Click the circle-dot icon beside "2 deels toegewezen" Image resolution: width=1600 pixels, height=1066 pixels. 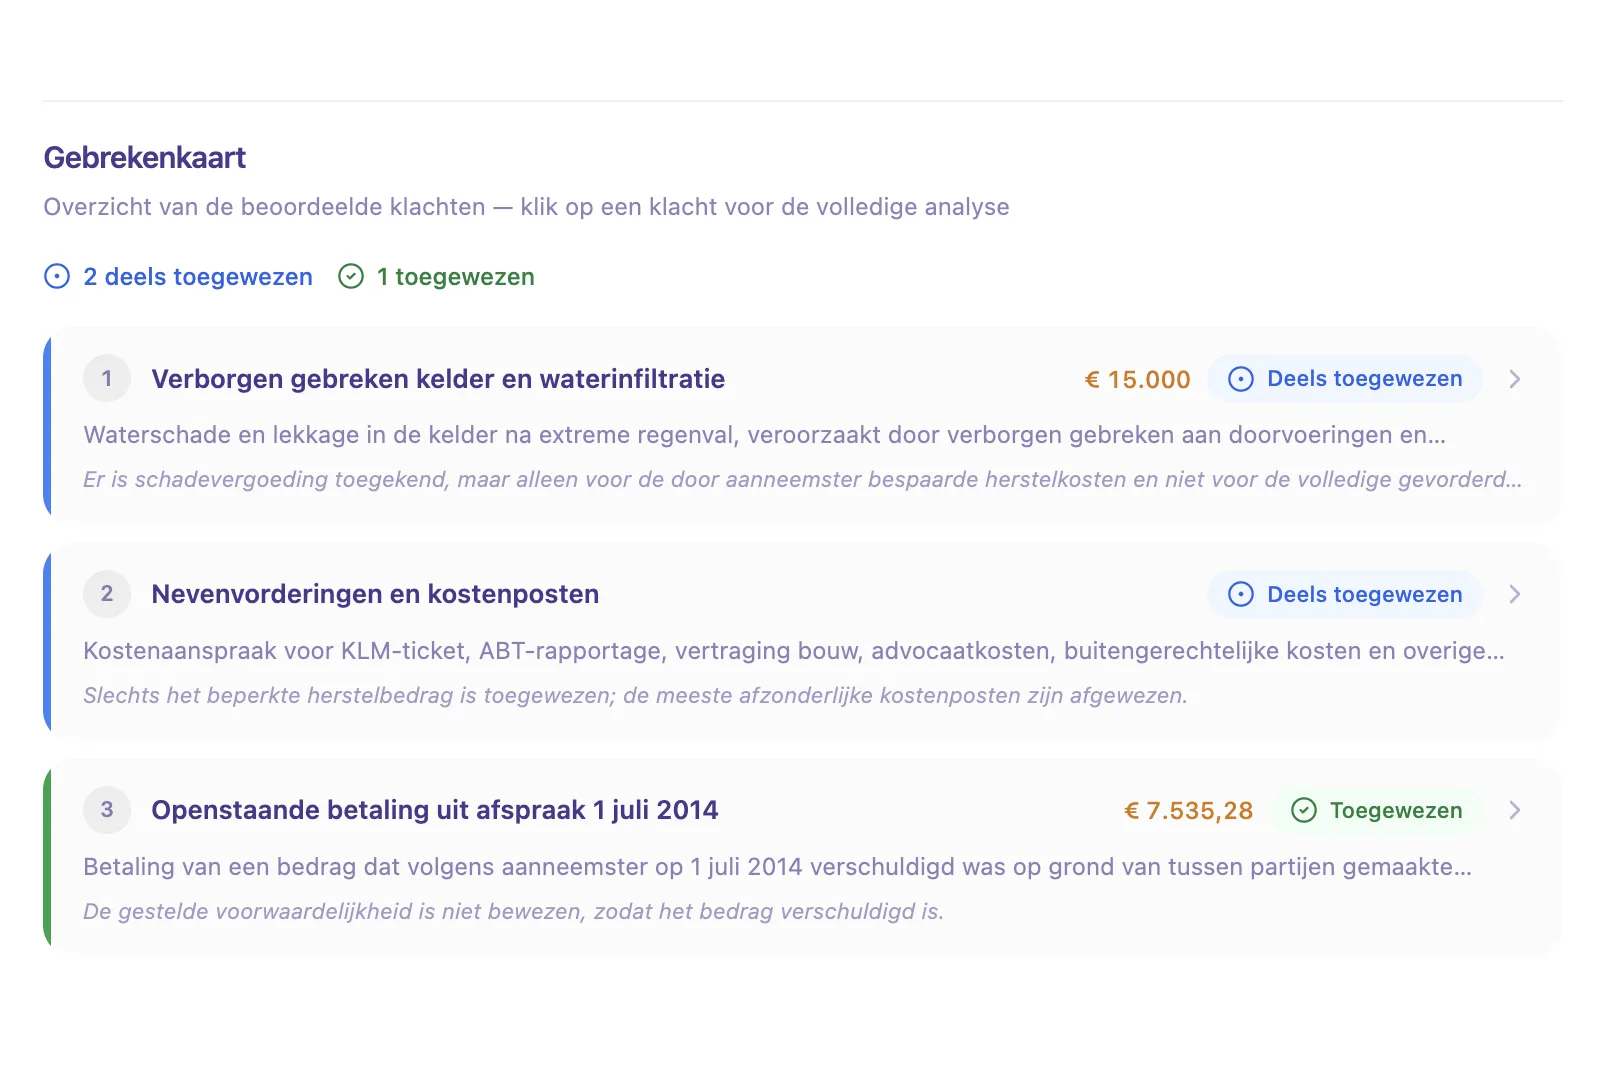(57, 276)
